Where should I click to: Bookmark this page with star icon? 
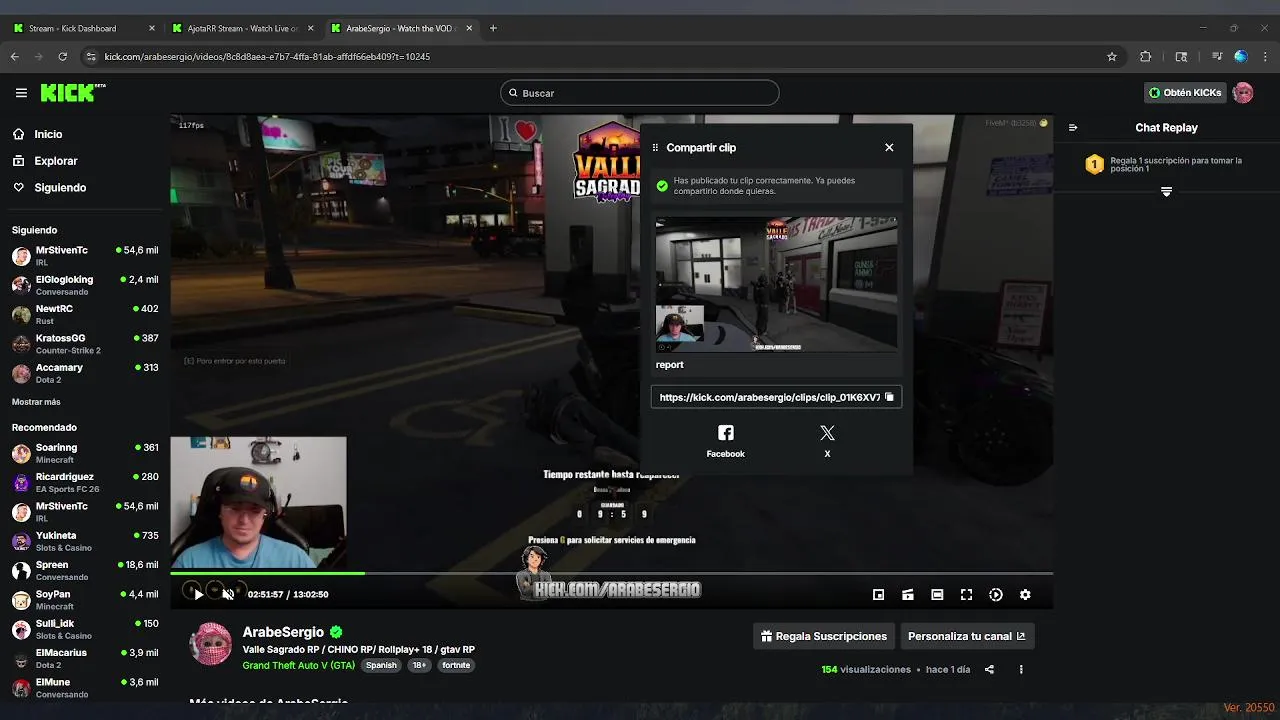1112,57
